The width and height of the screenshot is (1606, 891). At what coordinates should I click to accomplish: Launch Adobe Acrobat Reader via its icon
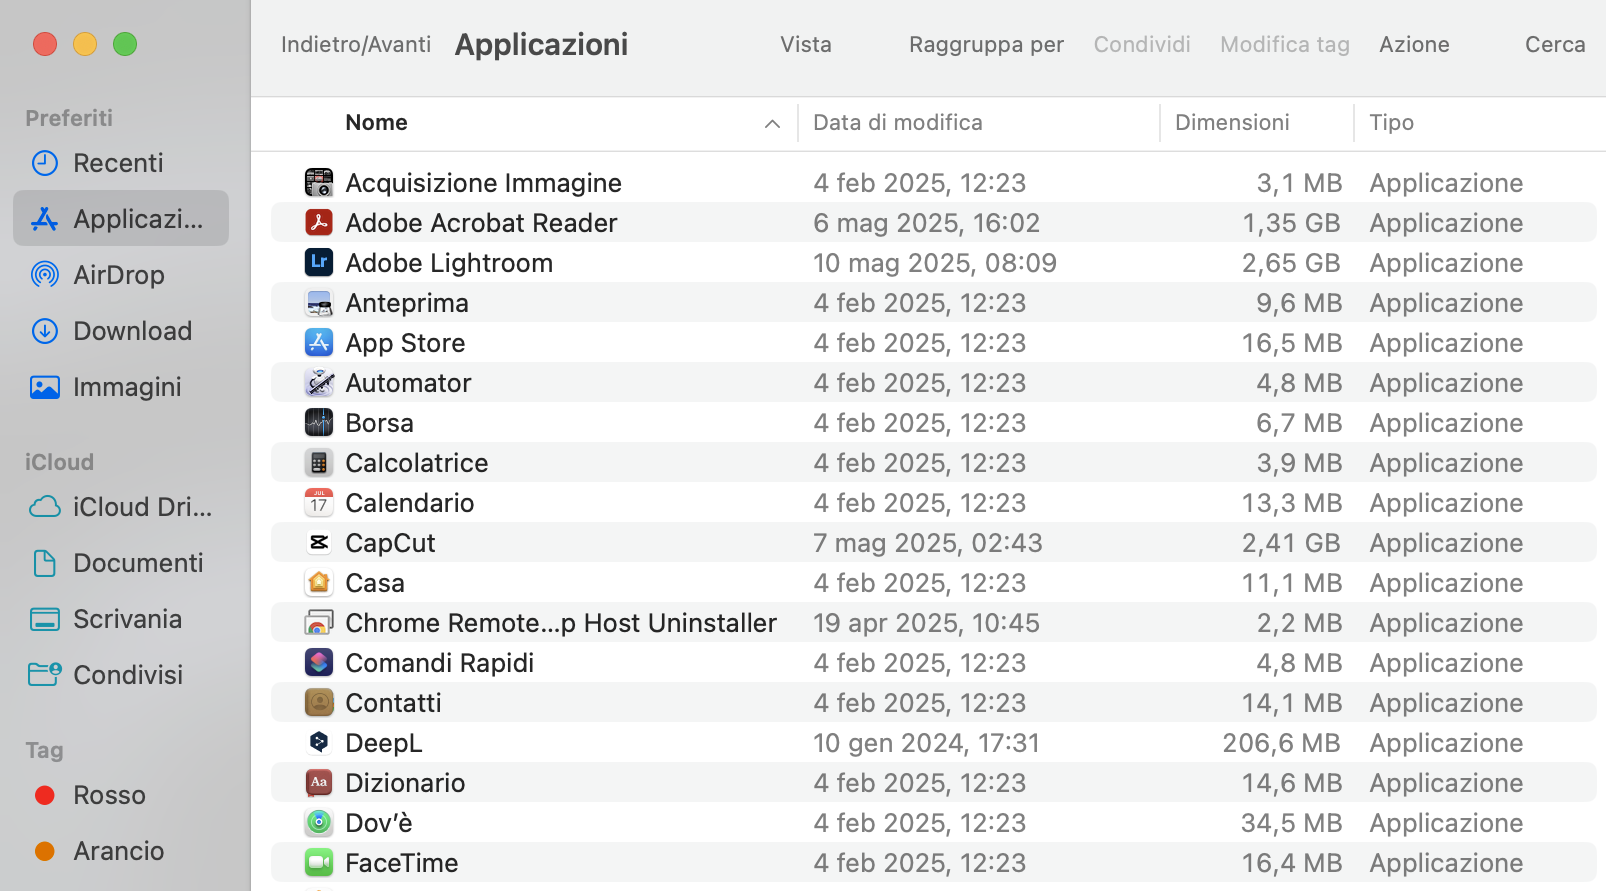[x=318, y=222]
